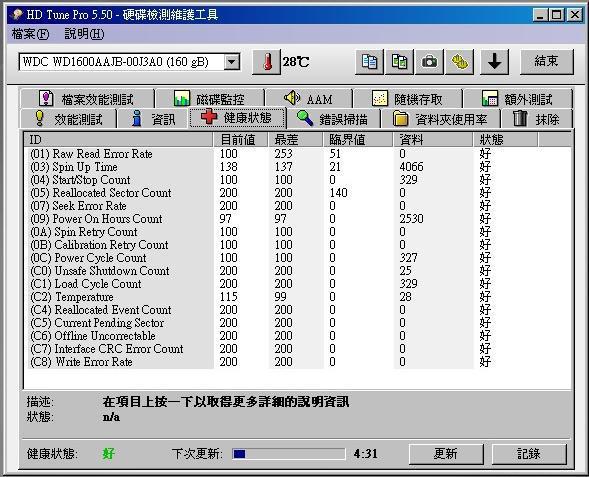Click the 最差 column header
This screenshot has width=589, height=477.
coord(296,140)
